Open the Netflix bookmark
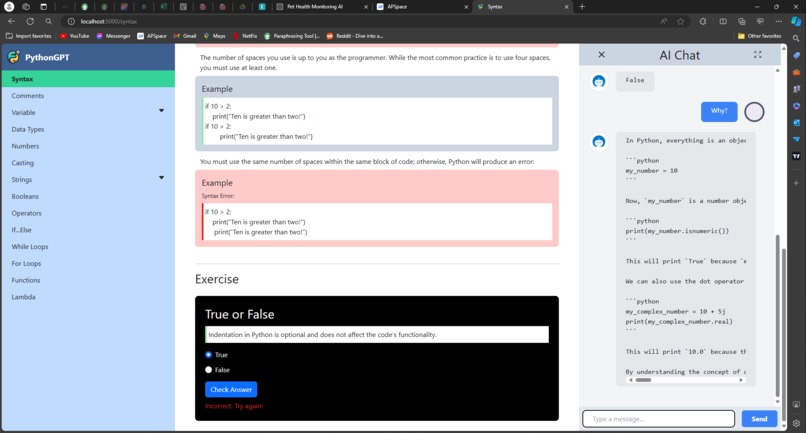 [x=245, y=36]
